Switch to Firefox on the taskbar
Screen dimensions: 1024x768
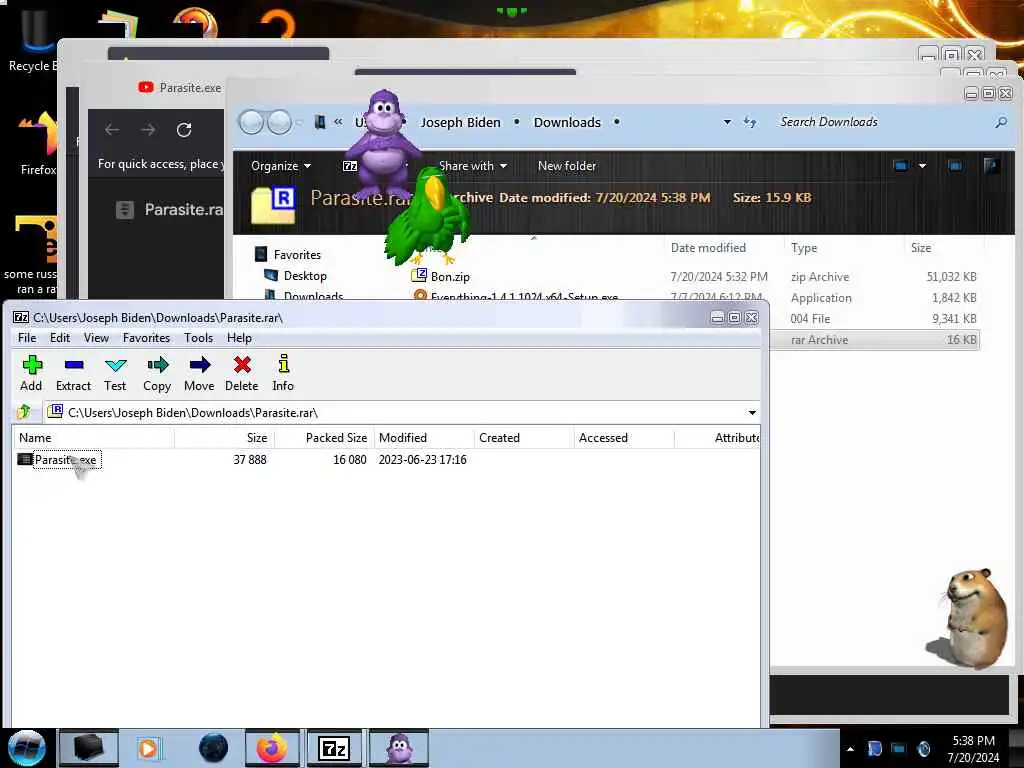click(272, 748)
